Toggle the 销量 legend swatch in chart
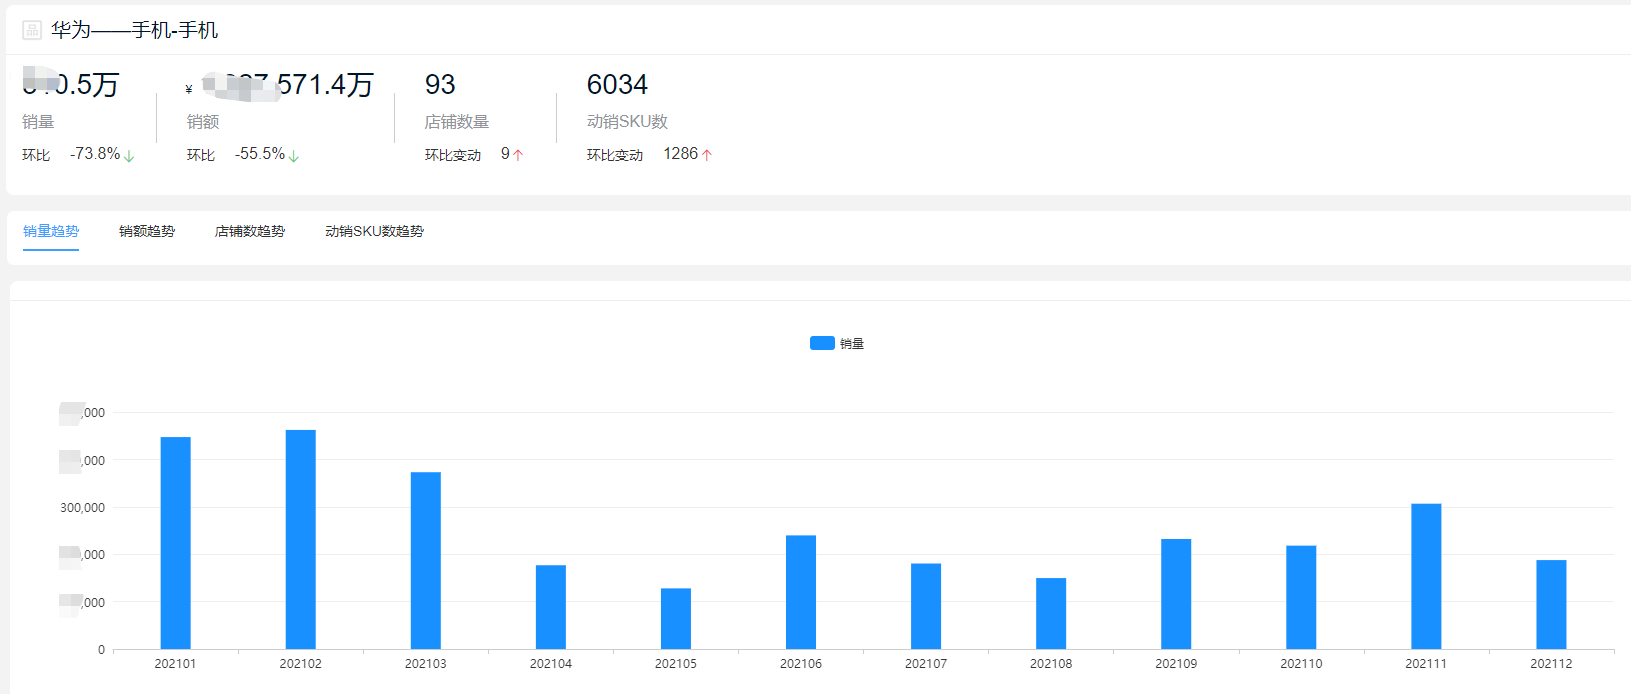The image size is (1631, 694). (x=822, y=343)
